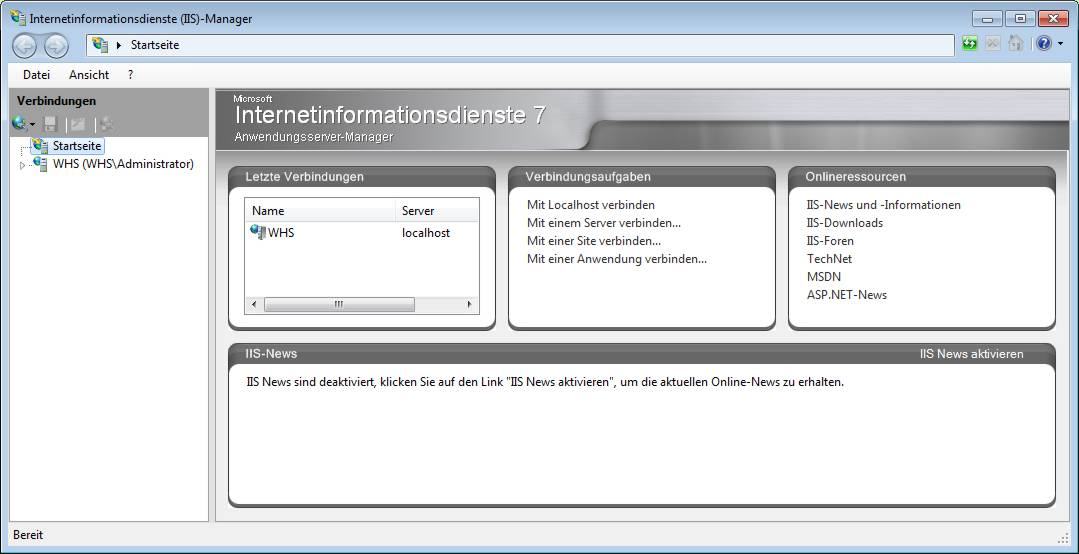Open the TechNet link

click(829, 259)
